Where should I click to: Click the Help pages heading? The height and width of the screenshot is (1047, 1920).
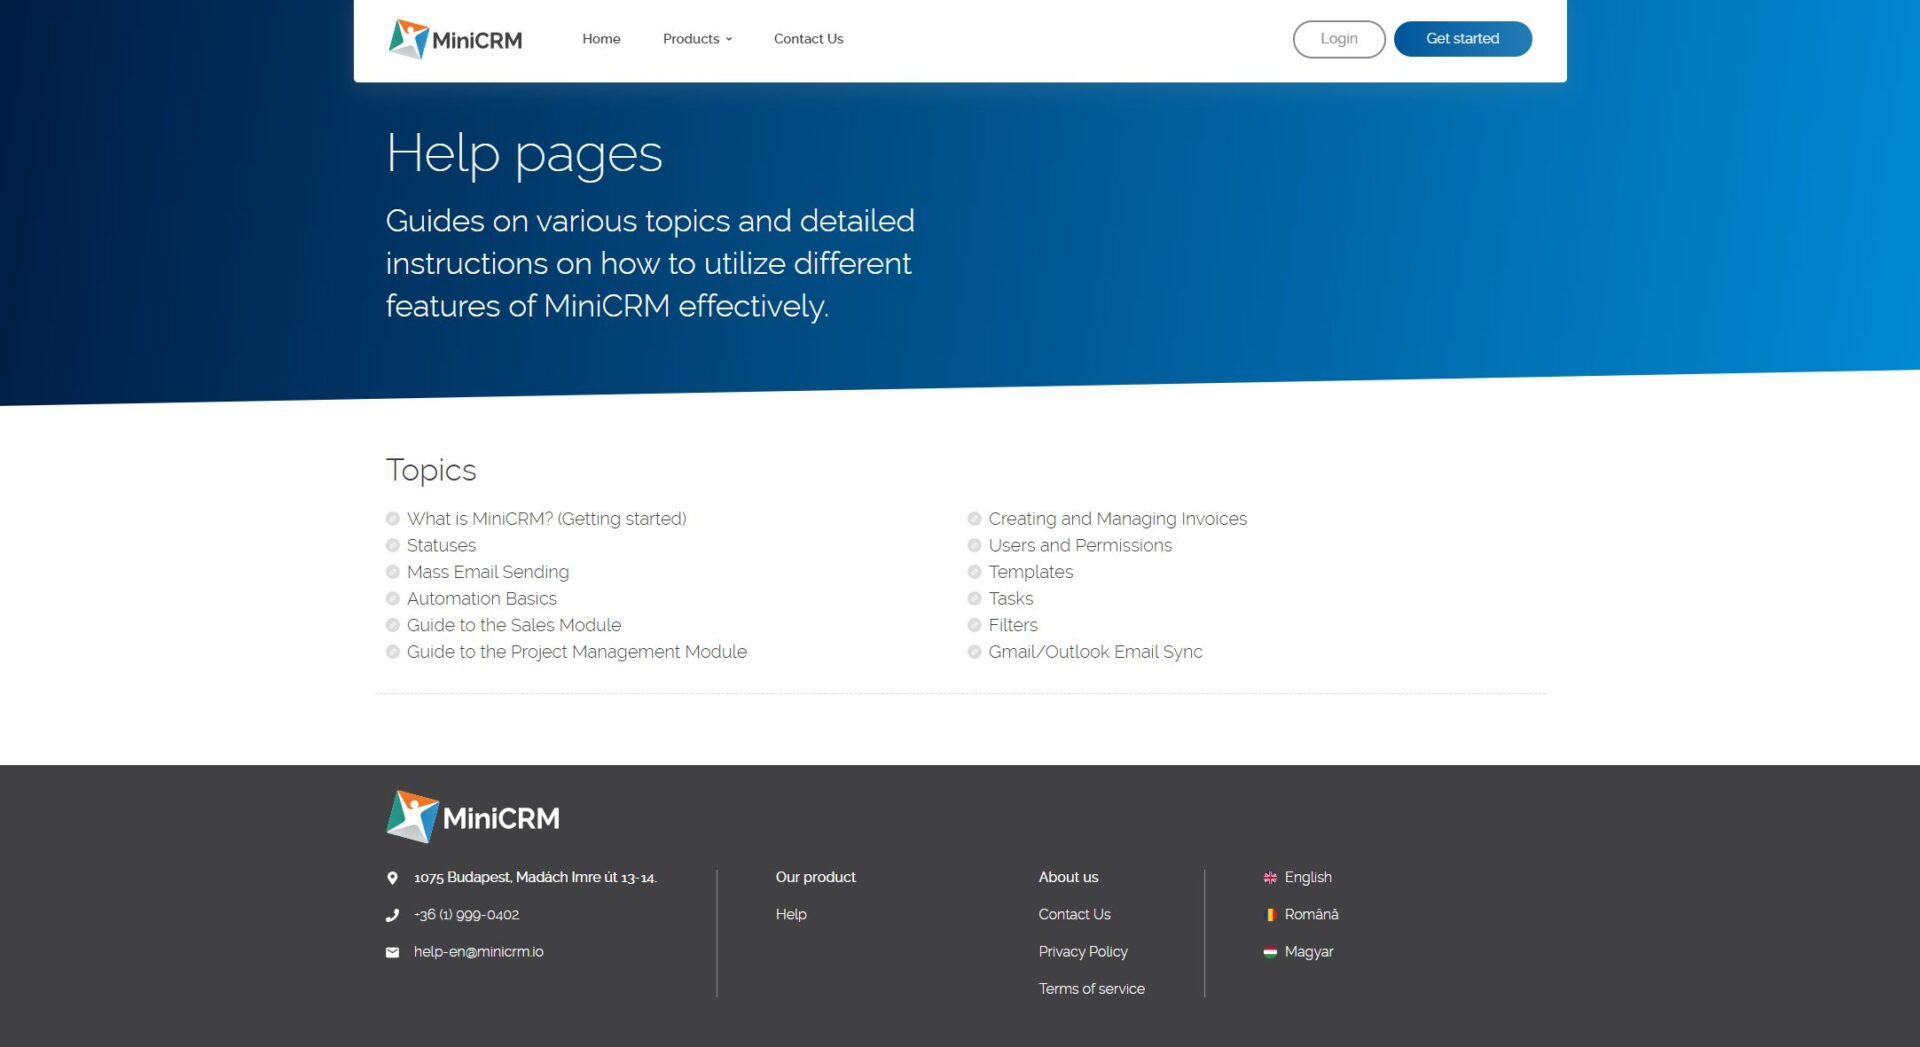tap(524, 154)
